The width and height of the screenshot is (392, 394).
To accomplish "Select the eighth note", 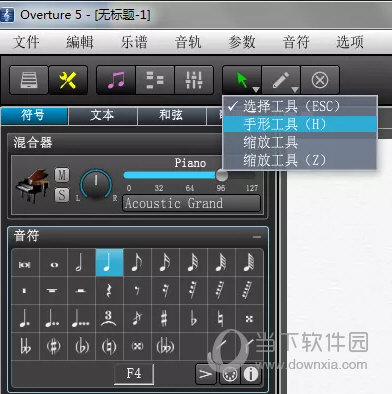I will [x=137, y=263].
